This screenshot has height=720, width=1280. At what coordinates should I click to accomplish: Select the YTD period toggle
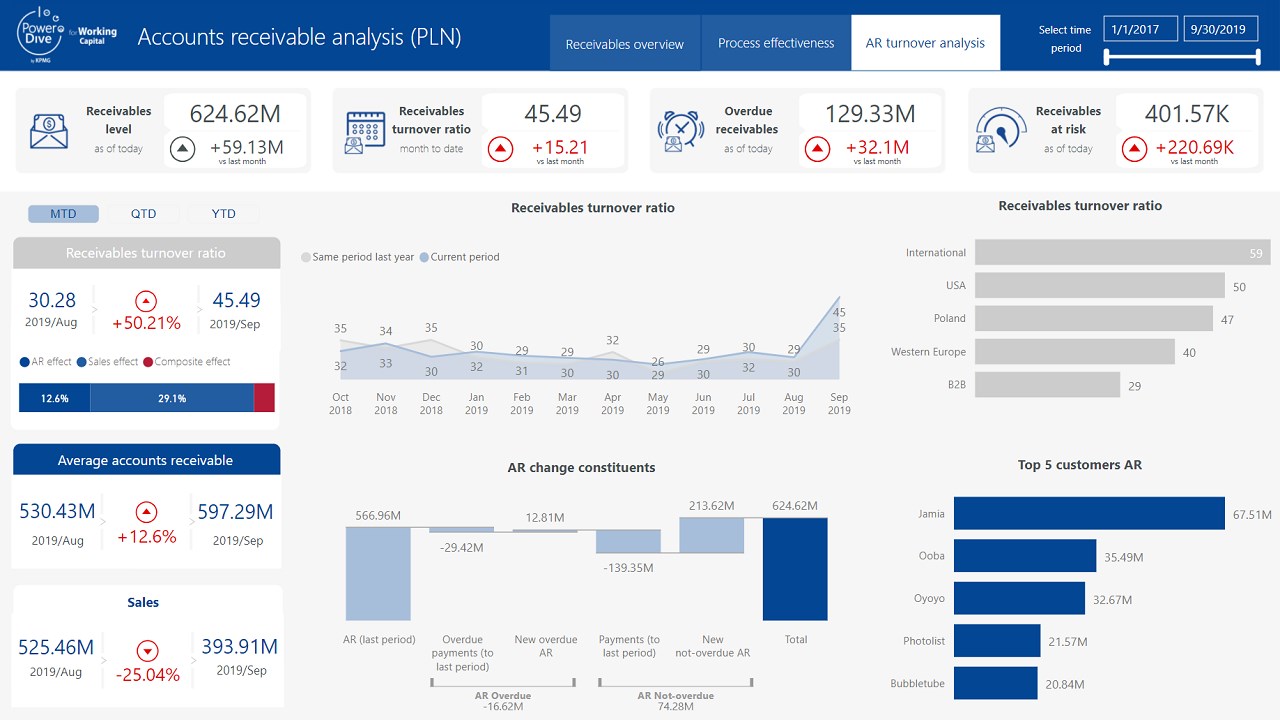pos(224,214)
